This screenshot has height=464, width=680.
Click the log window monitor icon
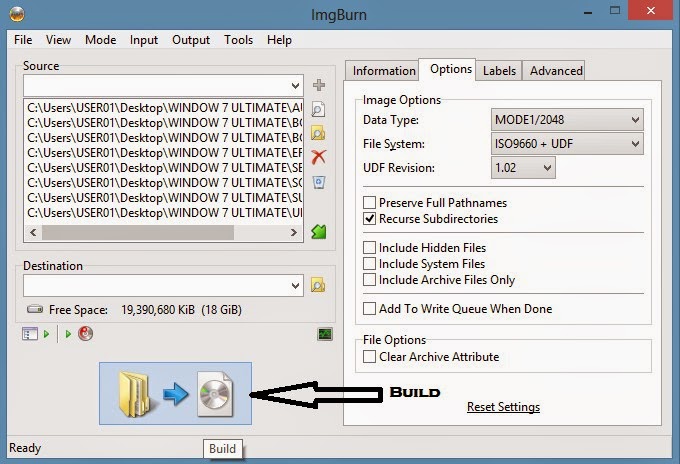point(325,334)
